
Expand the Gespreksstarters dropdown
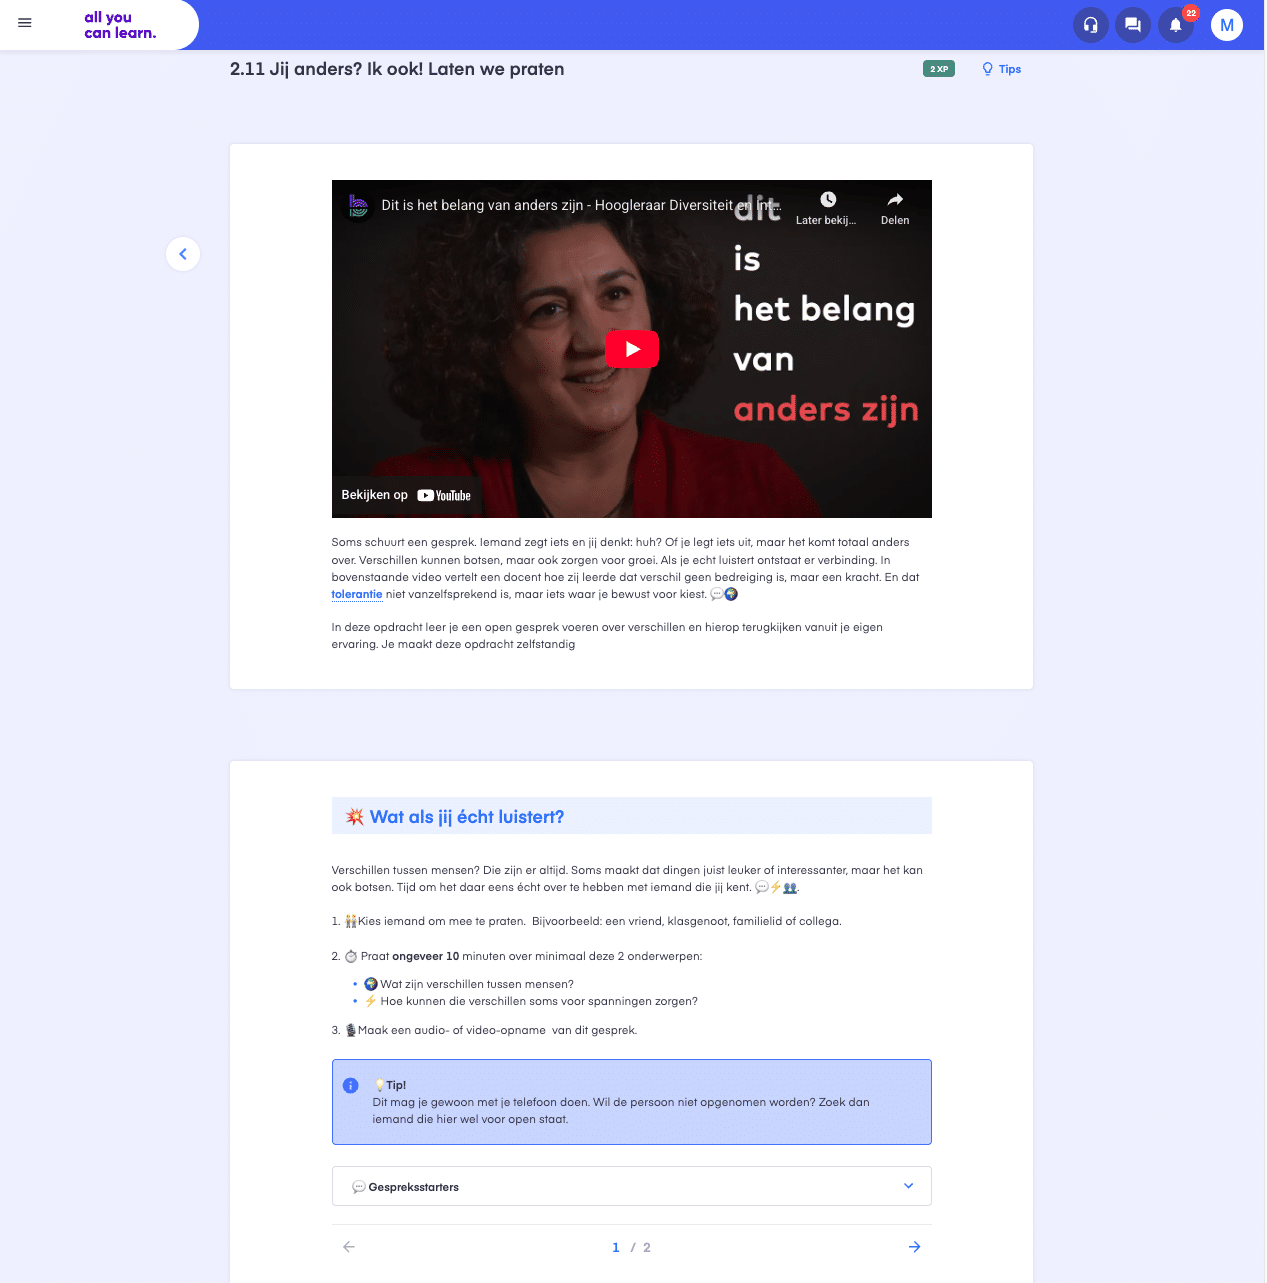point(631,1186)
